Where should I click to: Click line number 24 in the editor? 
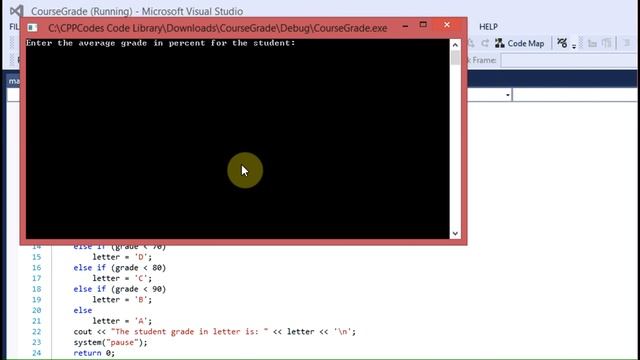point(37,353)
